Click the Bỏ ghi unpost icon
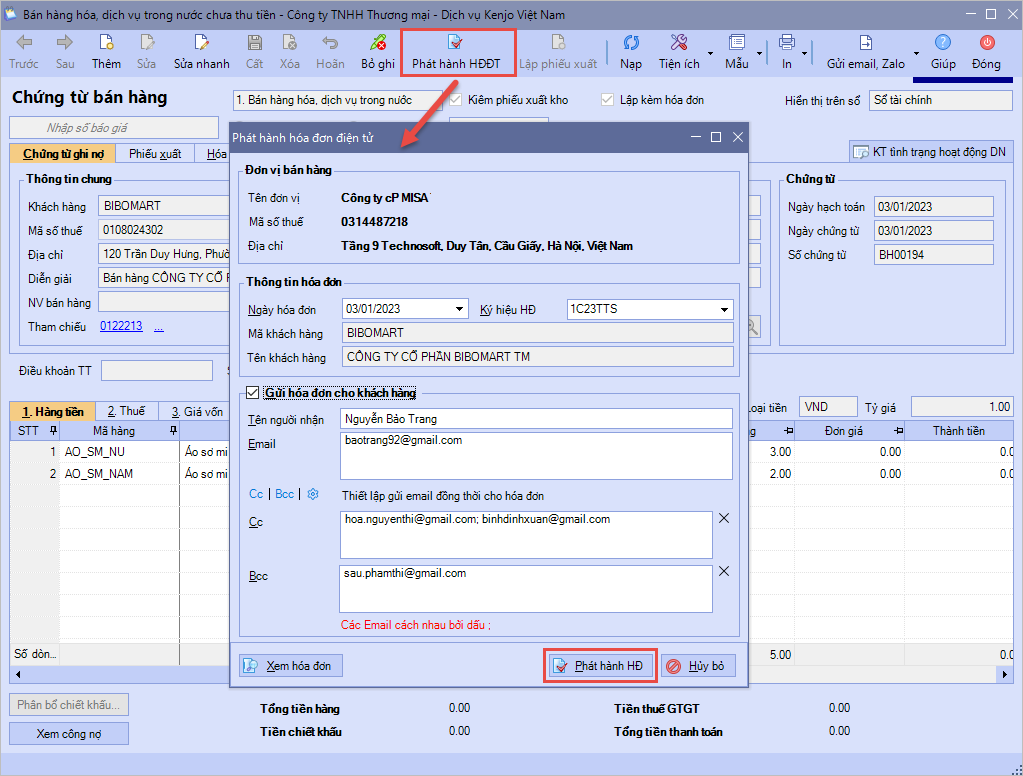This screenshot has width=1023, height=776. point(378,43)
